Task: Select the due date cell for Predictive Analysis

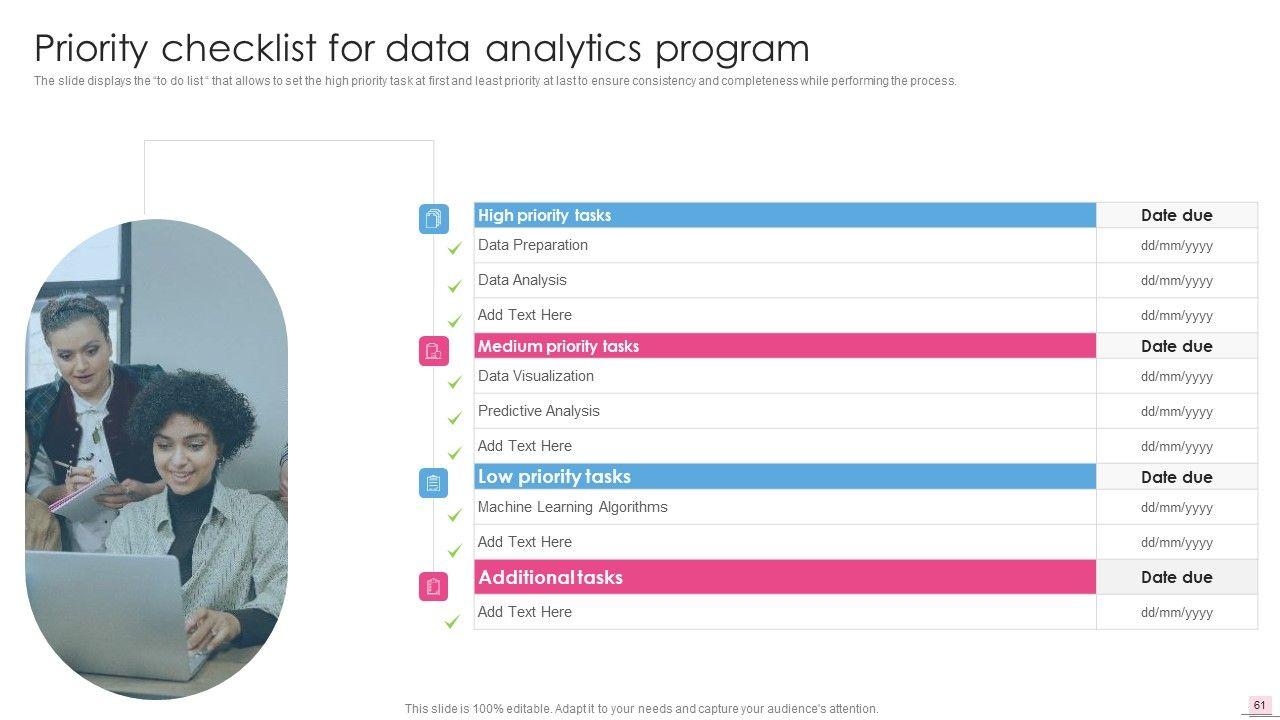Action: pos(1176,412)
